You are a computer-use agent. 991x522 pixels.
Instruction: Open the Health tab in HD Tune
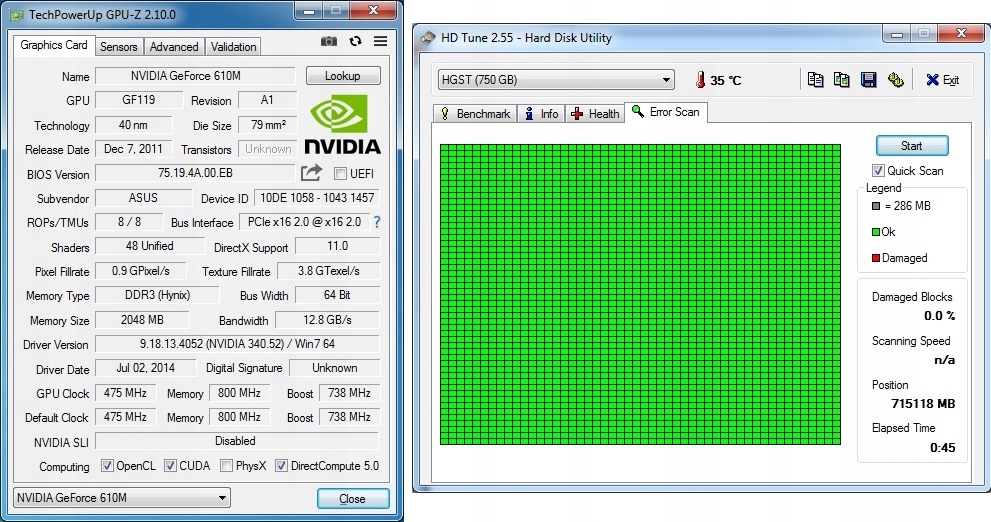595,114
